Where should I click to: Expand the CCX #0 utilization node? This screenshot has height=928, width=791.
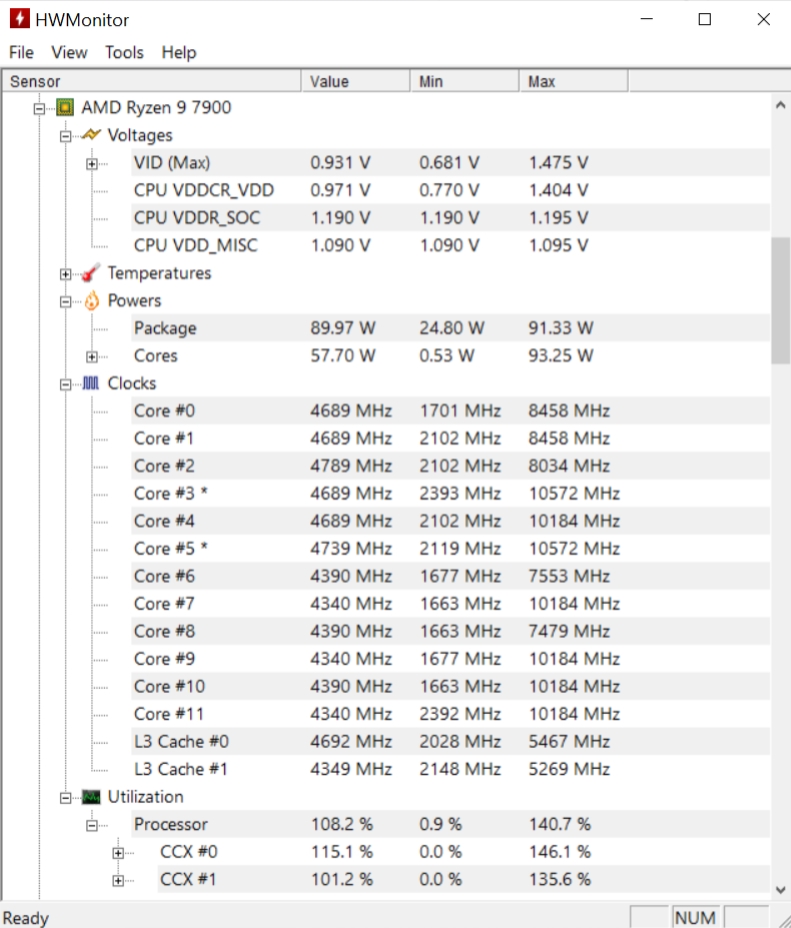tap(118, 852)
